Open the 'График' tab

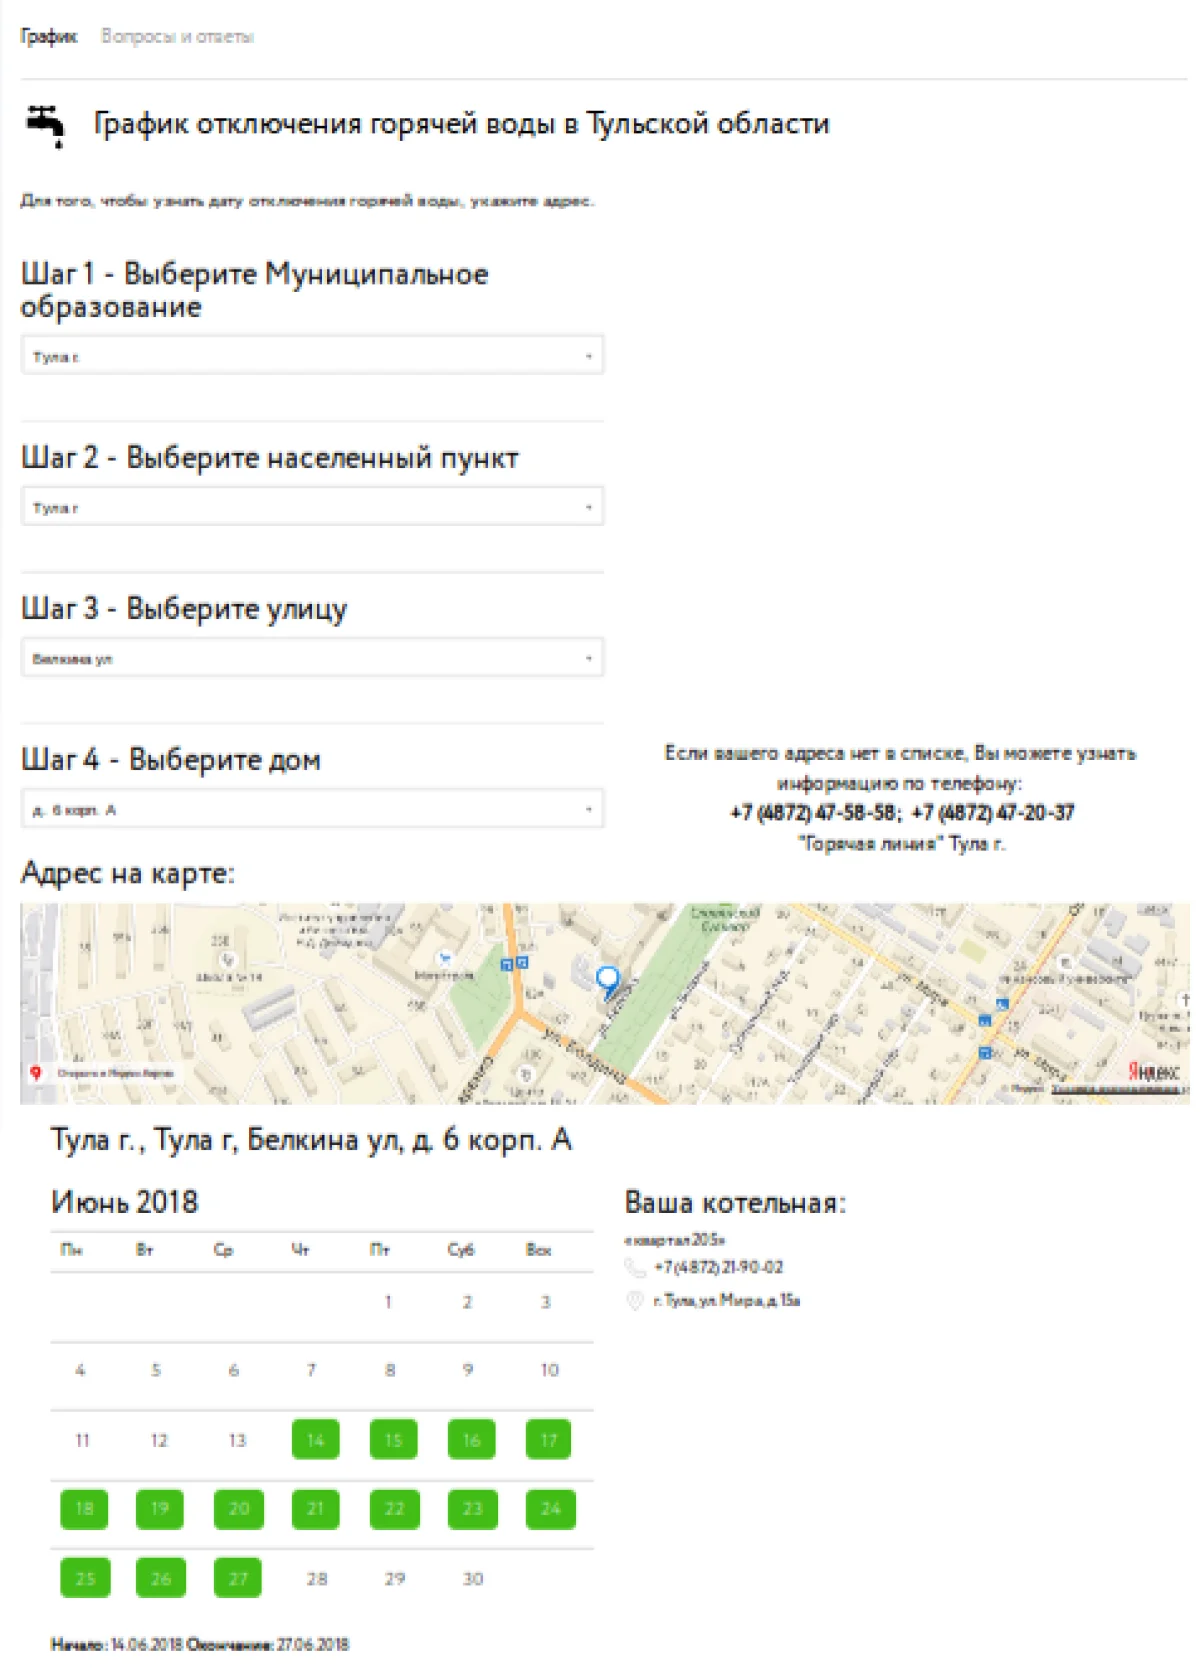click(x=48, y=37)
